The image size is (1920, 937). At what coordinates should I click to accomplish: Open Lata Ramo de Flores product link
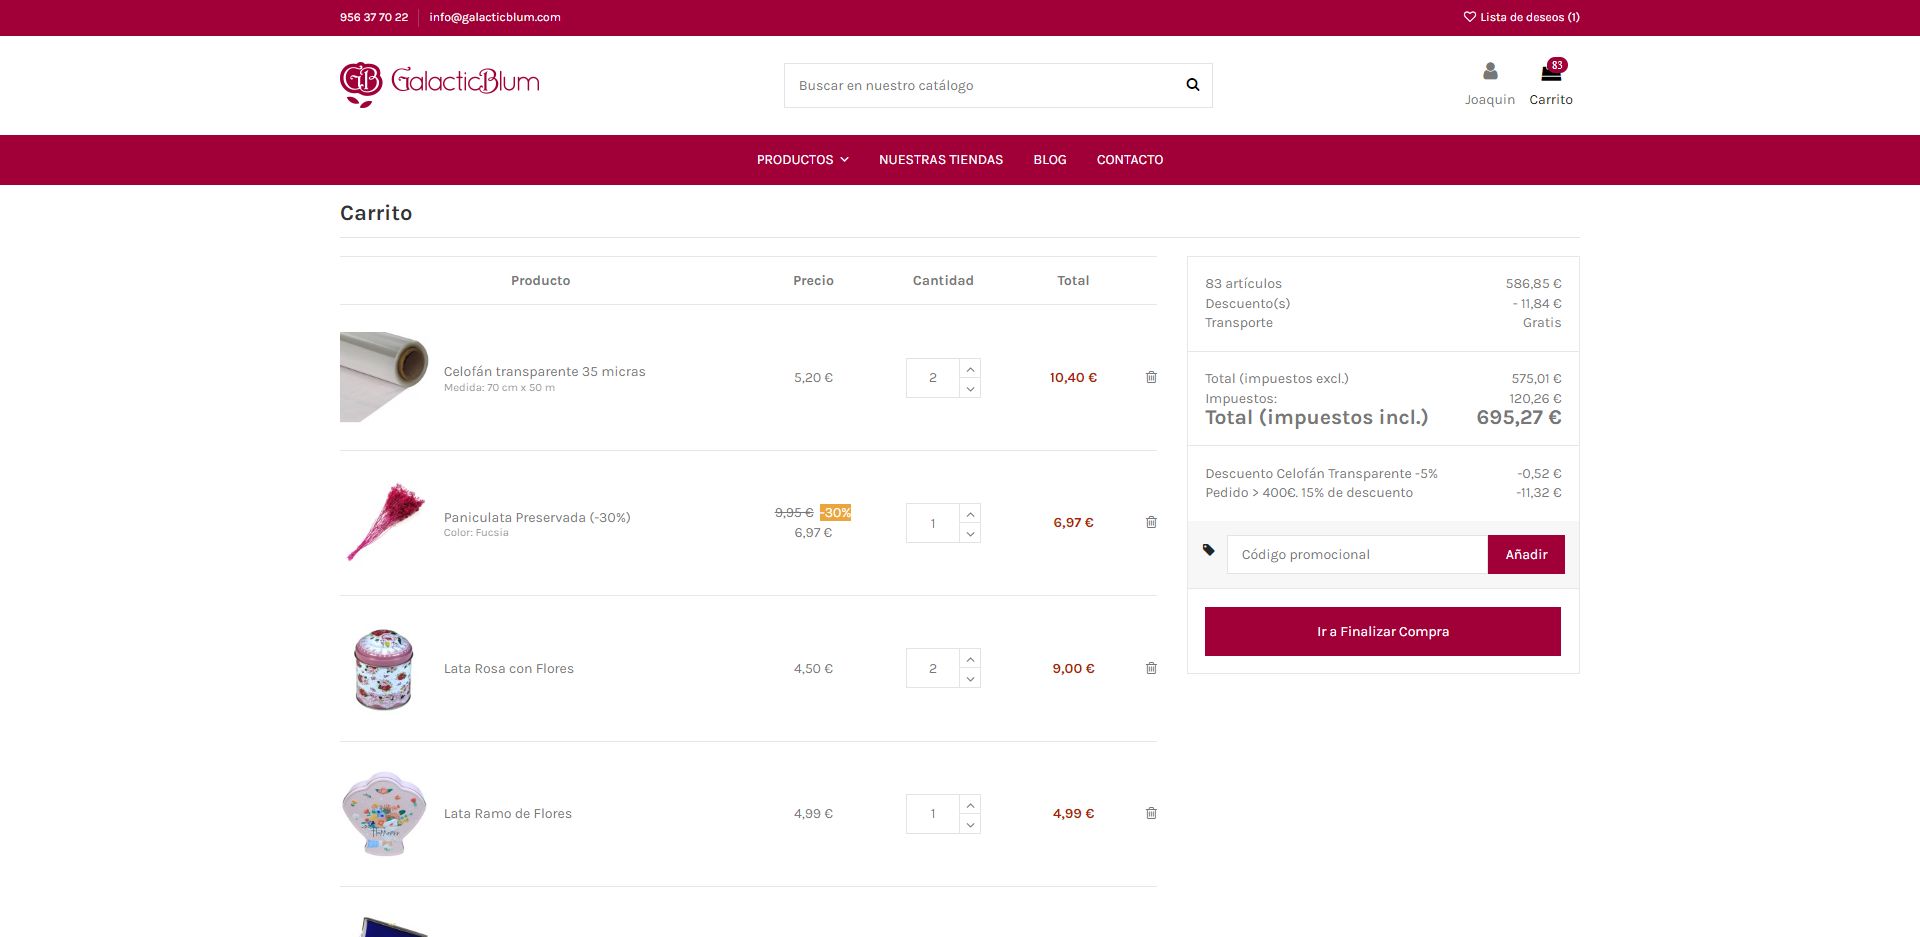(x=508, y=813)
